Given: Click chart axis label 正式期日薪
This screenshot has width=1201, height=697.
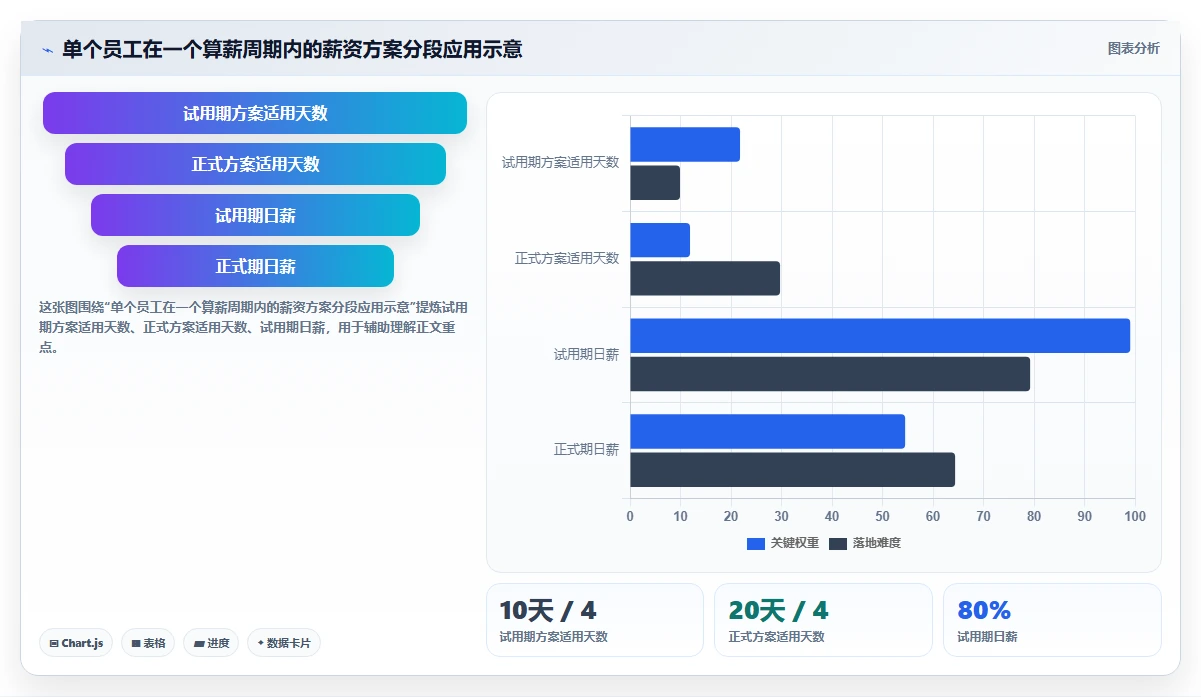Looking at the screenshot, I should point(586,450).
